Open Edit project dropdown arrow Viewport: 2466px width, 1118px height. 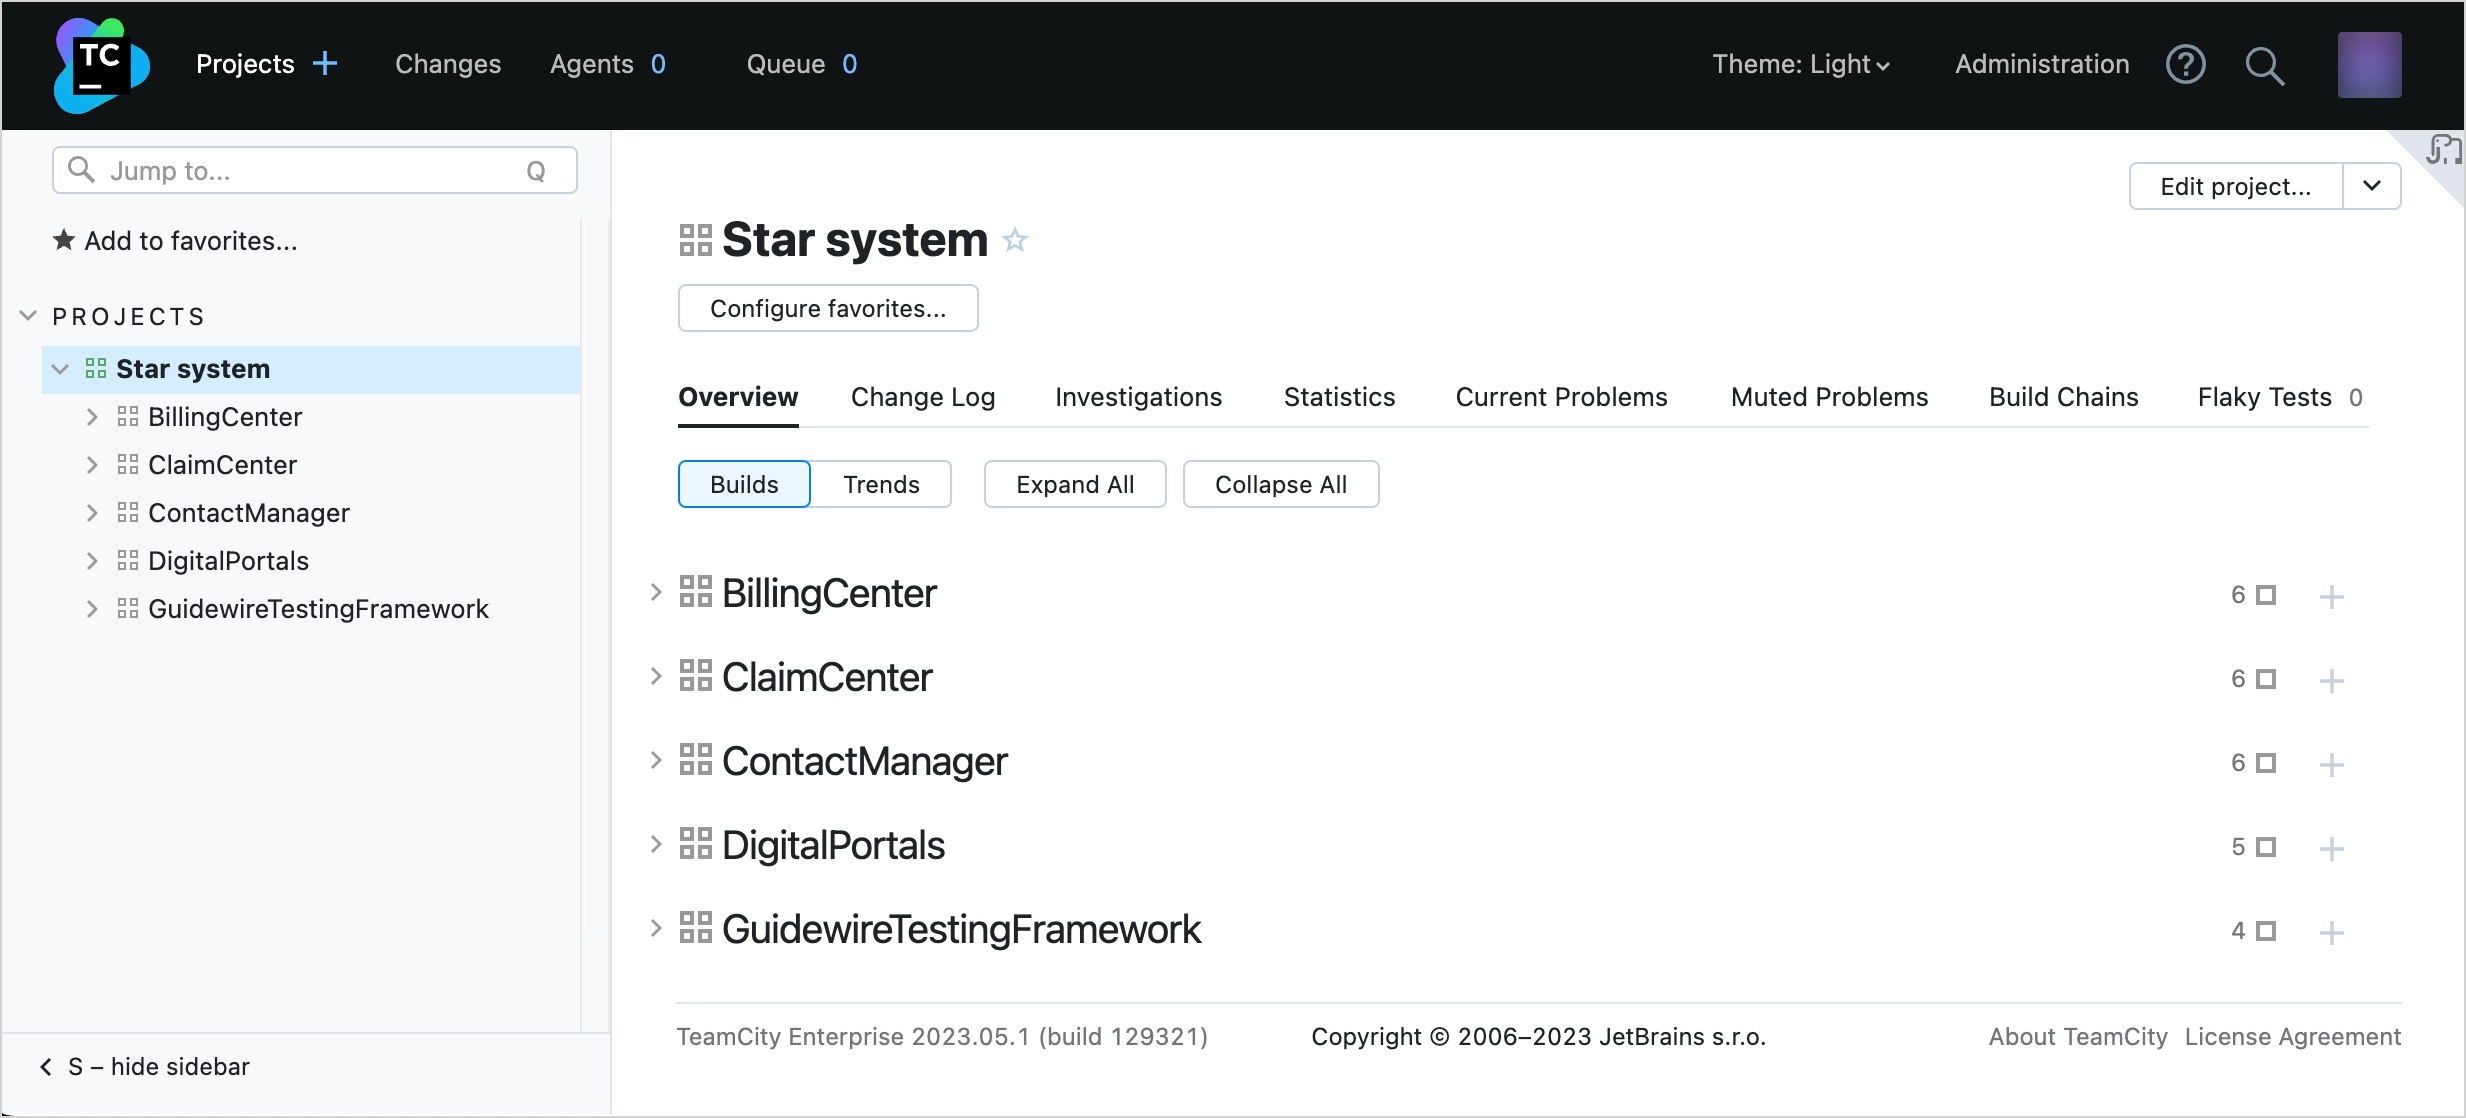[x=2371, y=186]
